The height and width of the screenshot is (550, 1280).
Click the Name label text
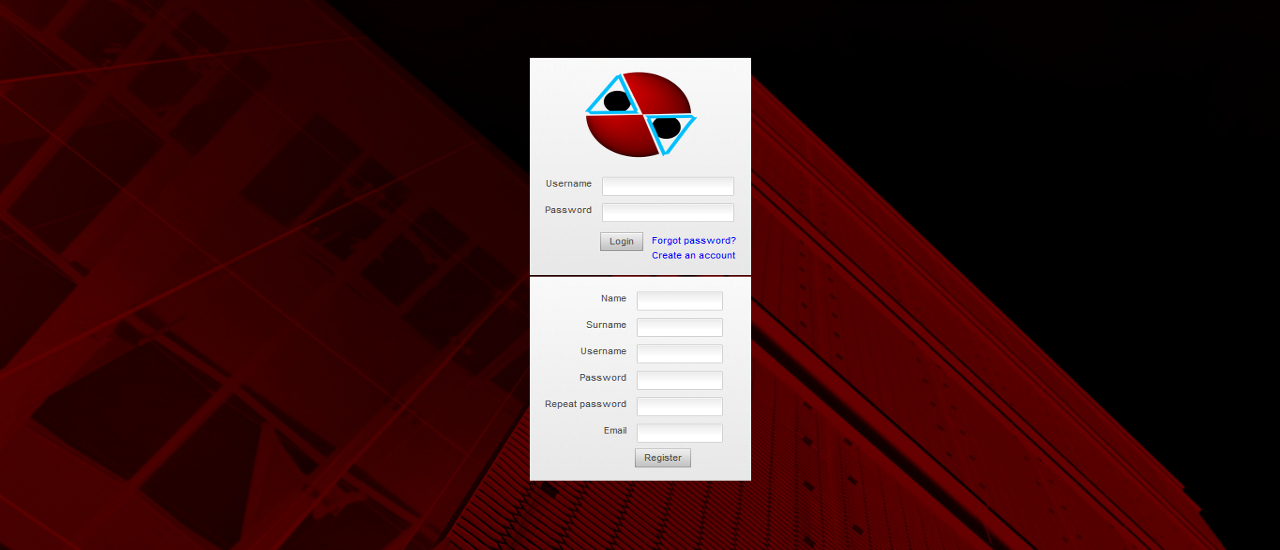click(614, 298)
